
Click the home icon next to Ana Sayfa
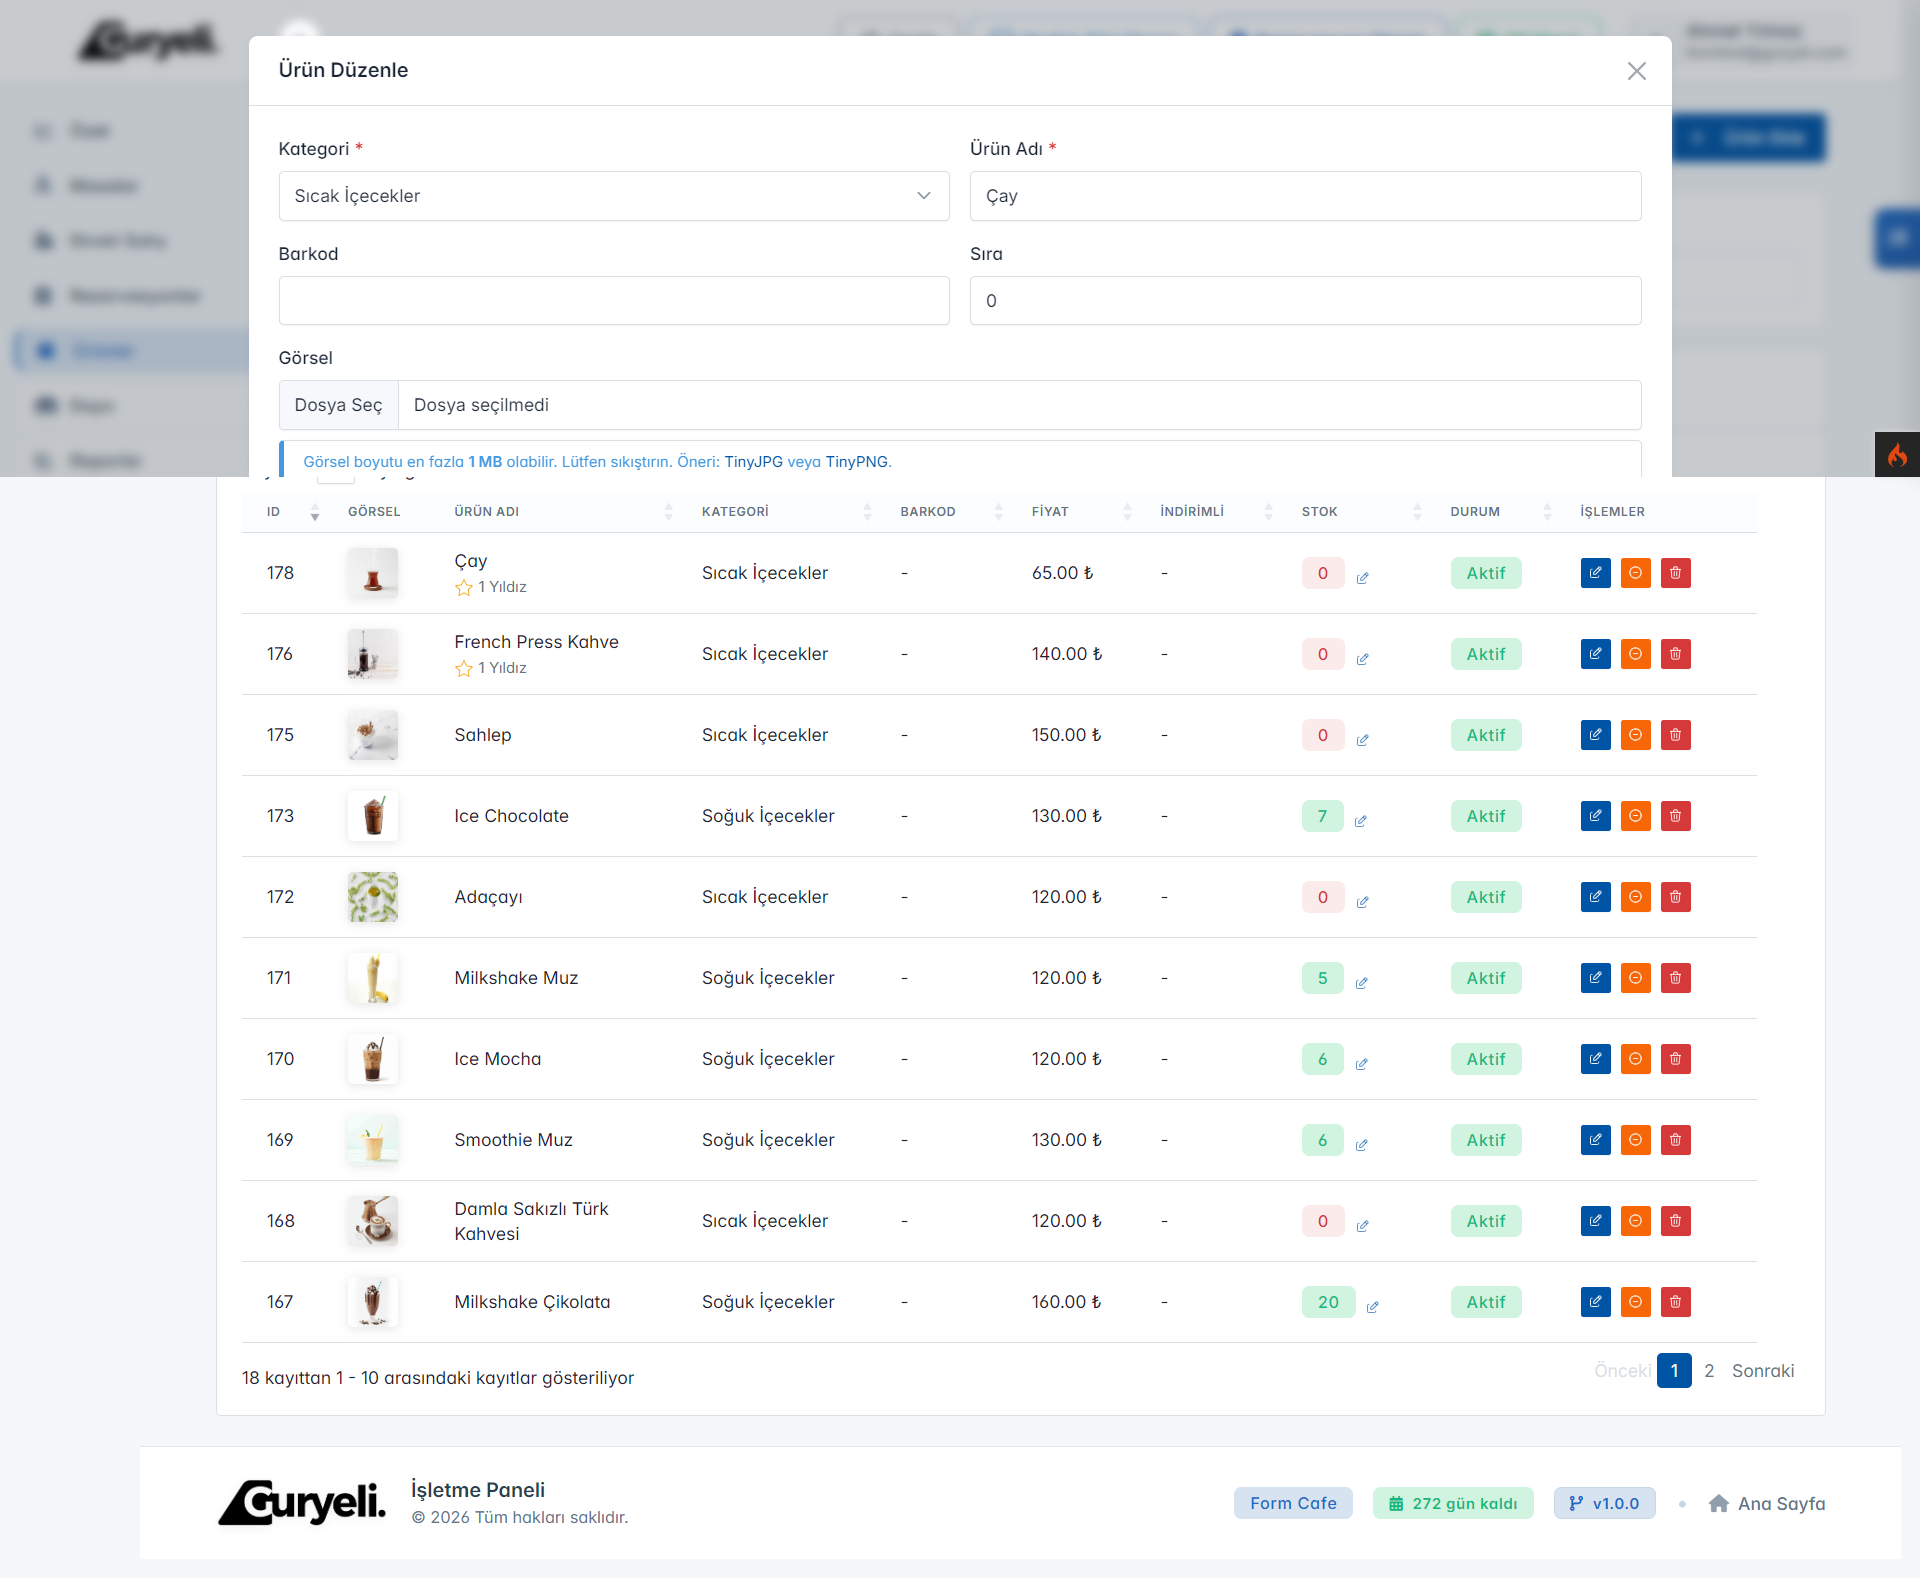(x=1718, y=1503)
